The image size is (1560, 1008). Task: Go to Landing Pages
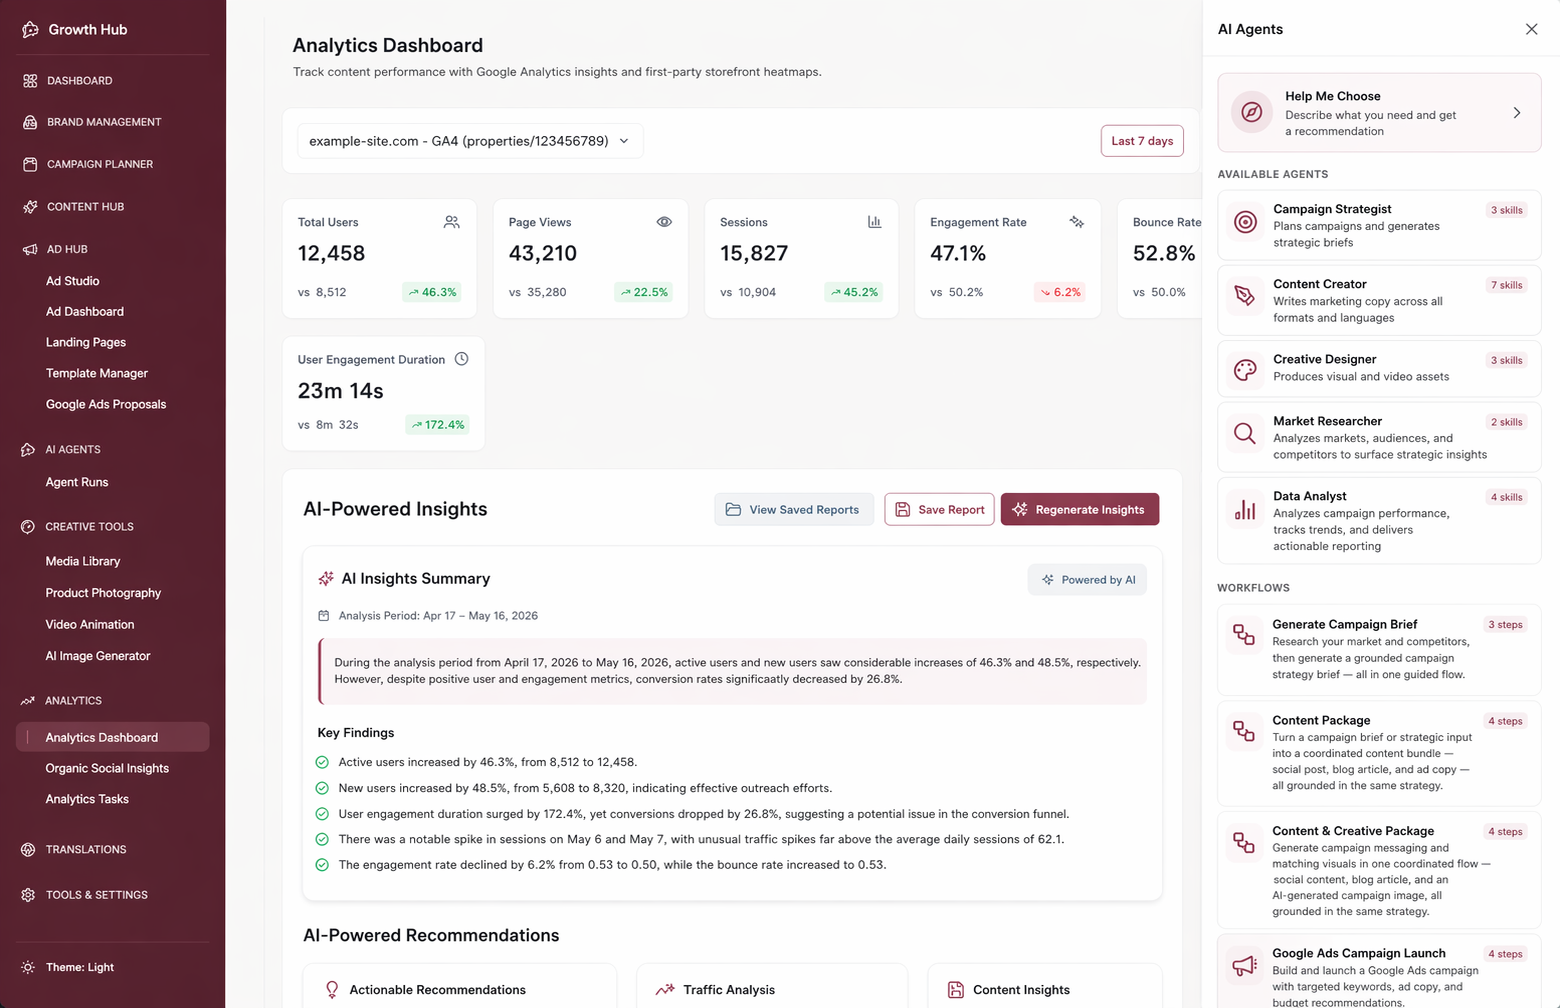point(86,342)
